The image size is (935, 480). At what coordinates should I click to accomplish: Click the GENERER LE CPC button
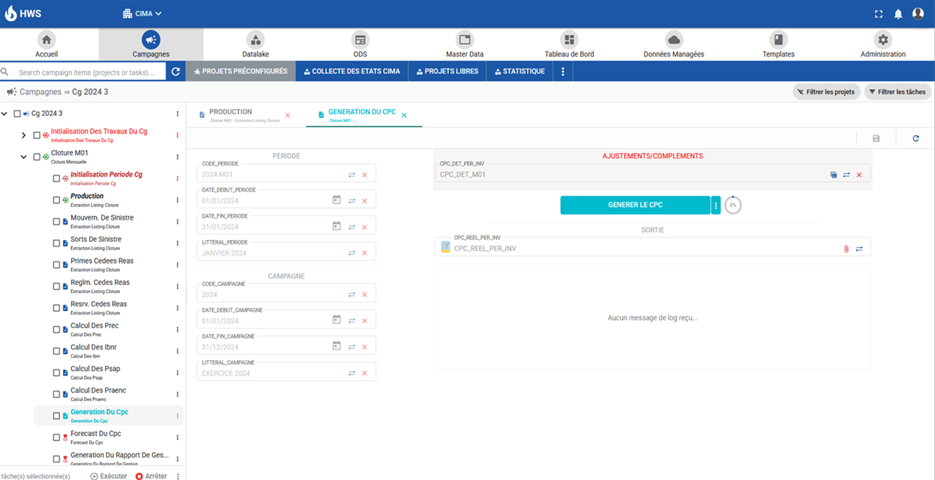click(x=634, y=205)
